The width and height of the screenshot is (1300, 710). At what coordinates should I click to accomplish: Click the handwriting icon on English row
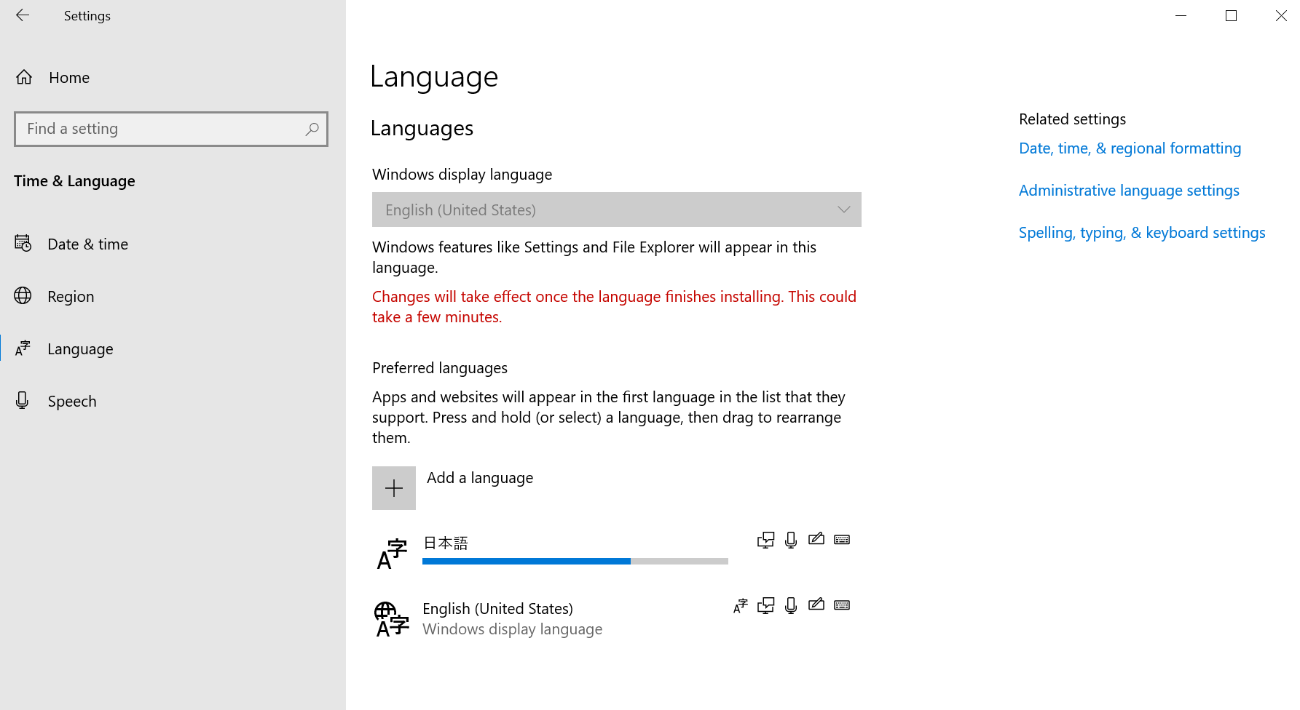[816, 605]
